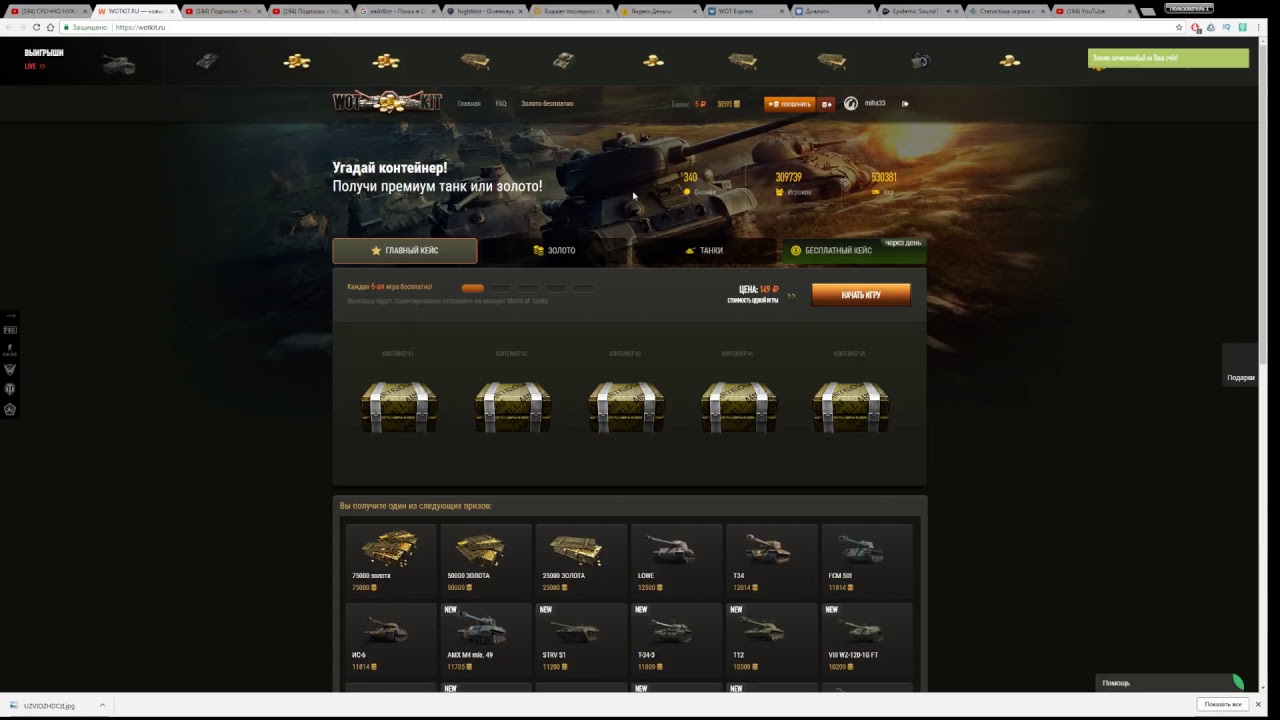Close the downloads bar
This screenshot has width=1280, height=720.
pos(1258,705)
